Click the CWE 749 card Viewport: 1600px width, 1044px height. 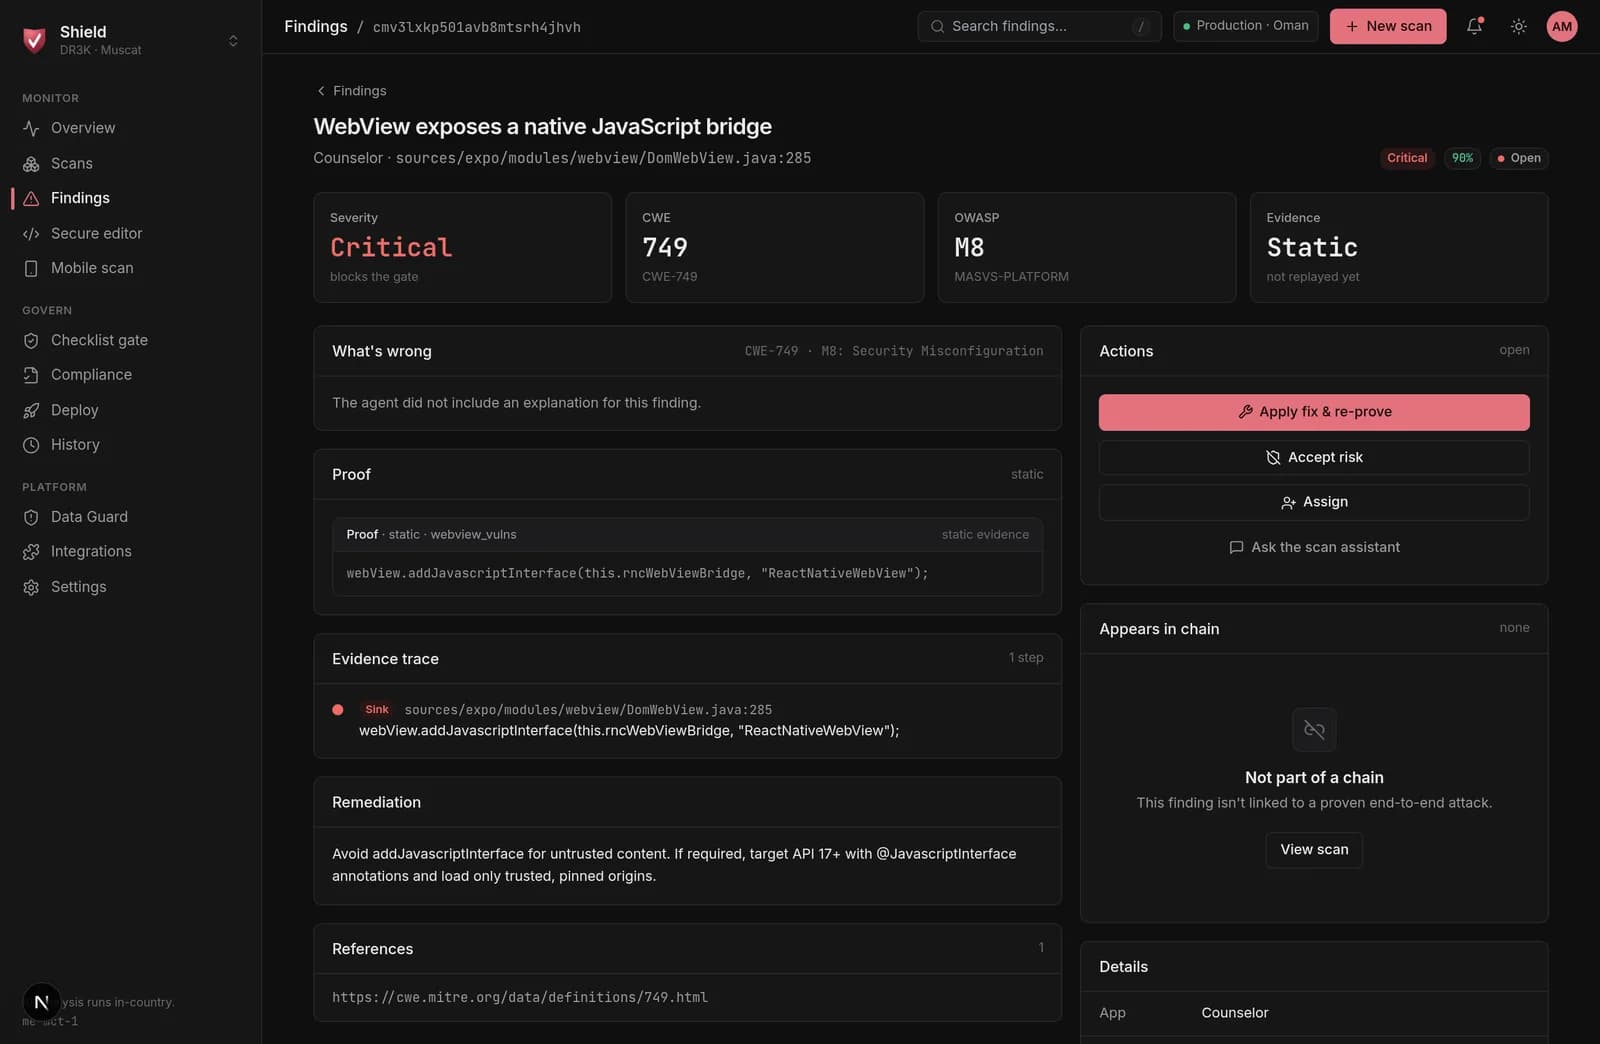(x=774, y=248)
